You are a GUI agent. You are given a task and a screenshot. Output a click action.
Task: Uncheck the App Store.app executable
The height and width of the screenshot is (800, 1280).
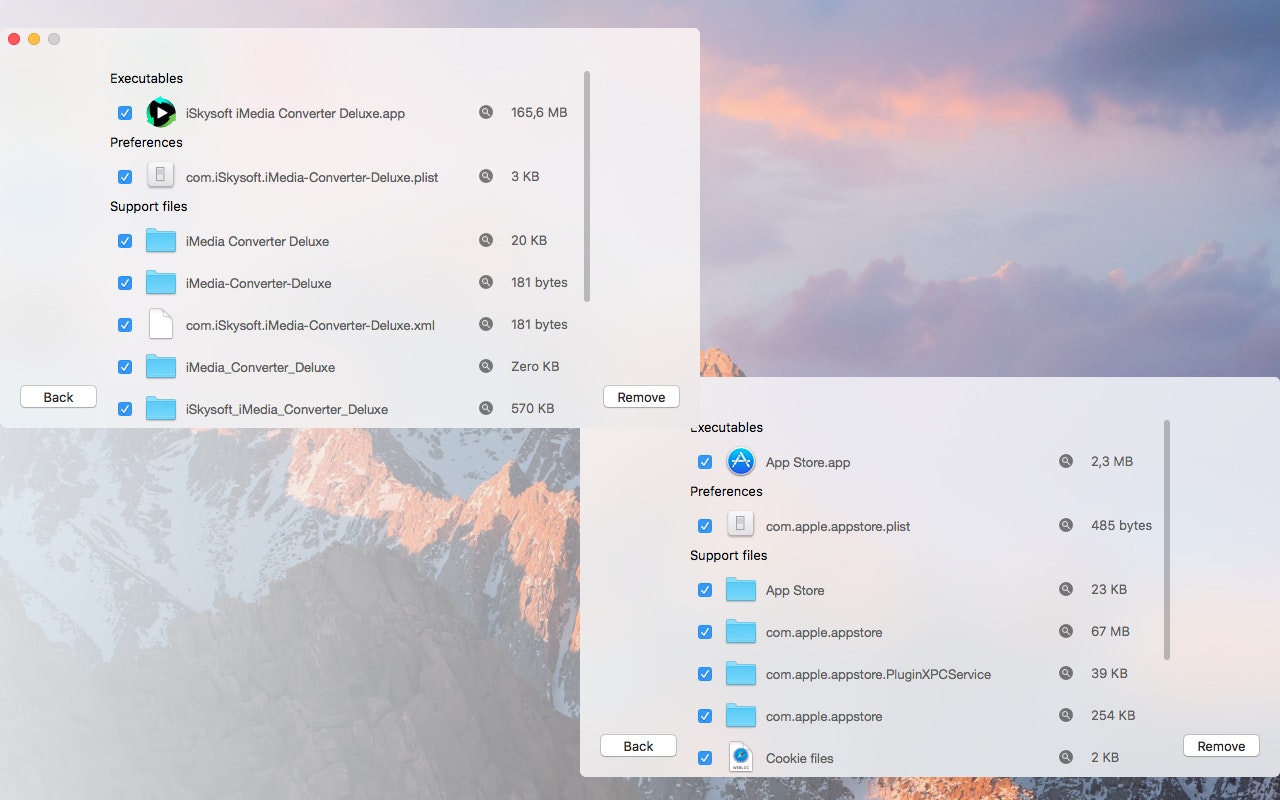(705, 461)
